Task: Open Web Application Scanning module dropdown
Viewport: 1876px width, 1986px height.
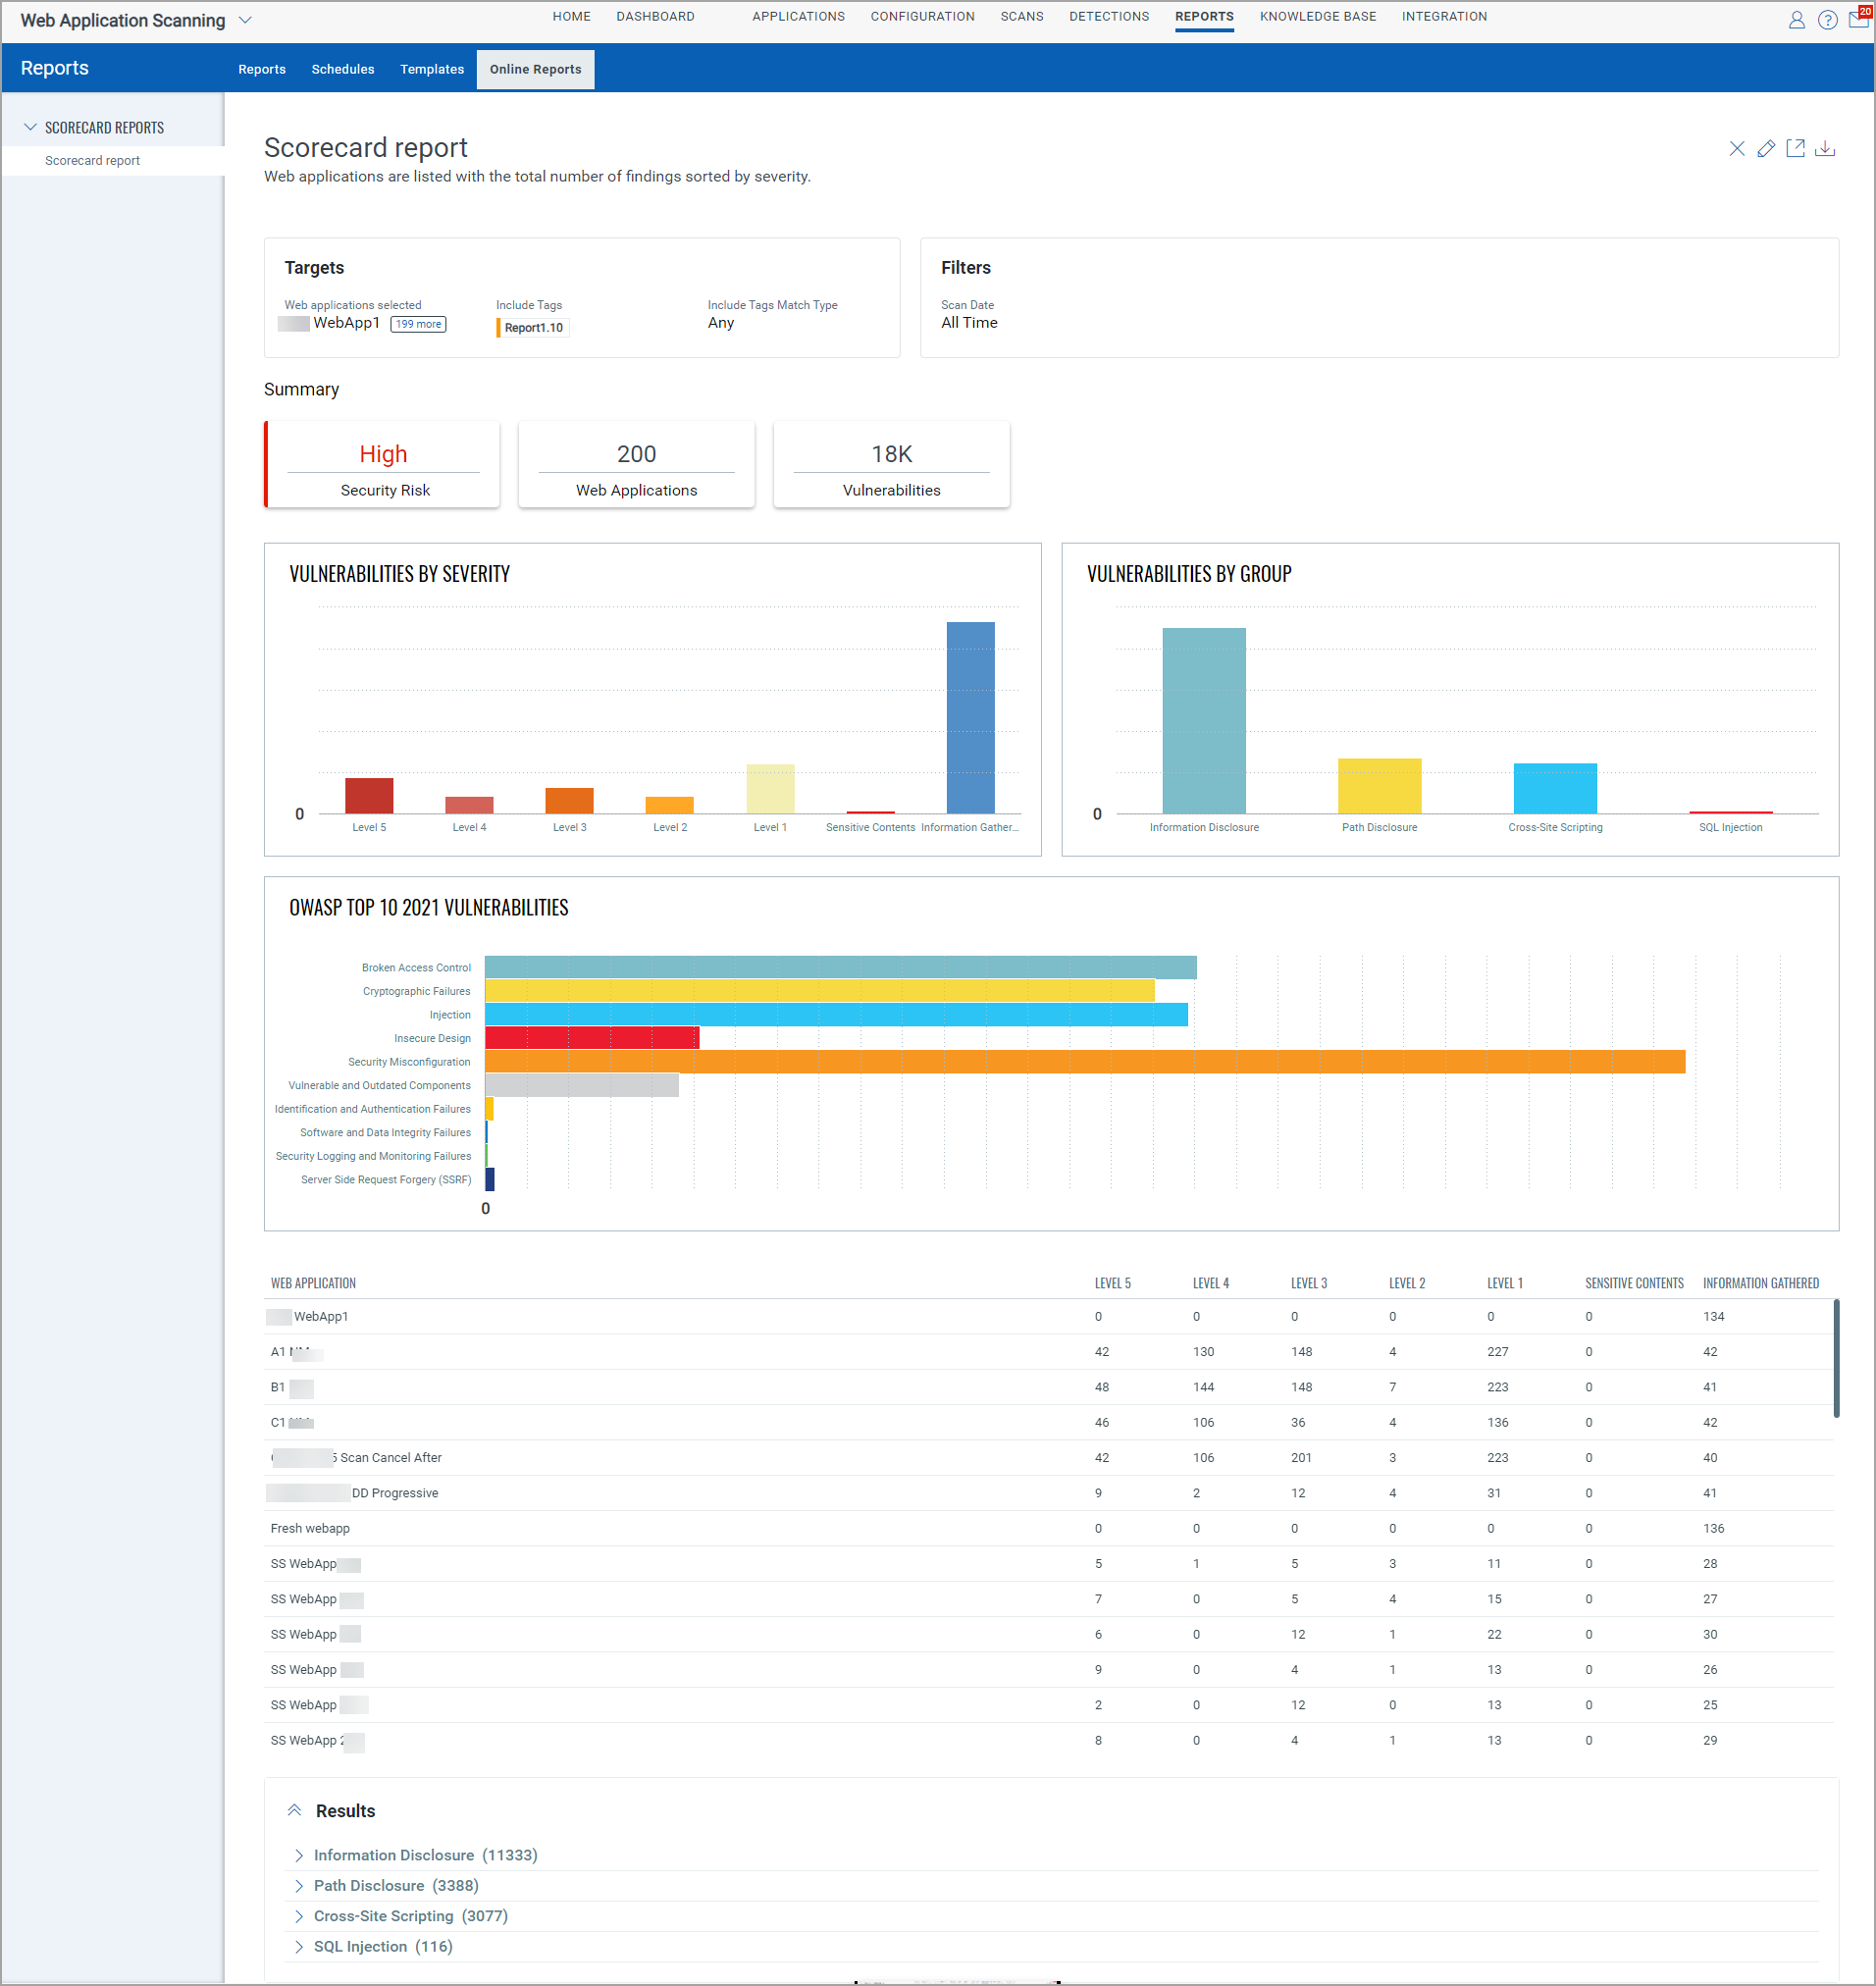Action: (x=245, y=21)
